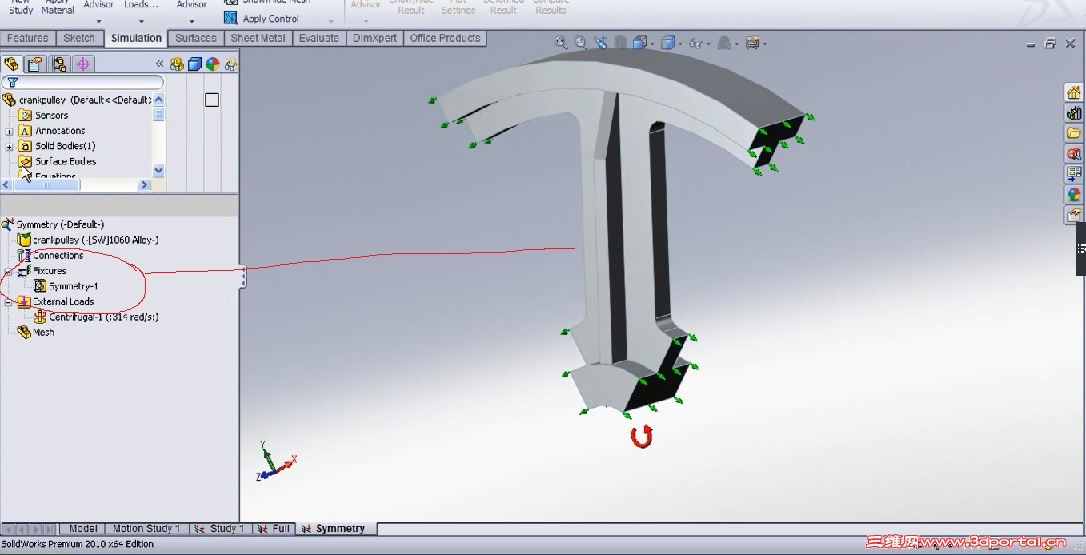Open the FeatureManager design tree tab

pyautogui.click(x=12, y=64)
